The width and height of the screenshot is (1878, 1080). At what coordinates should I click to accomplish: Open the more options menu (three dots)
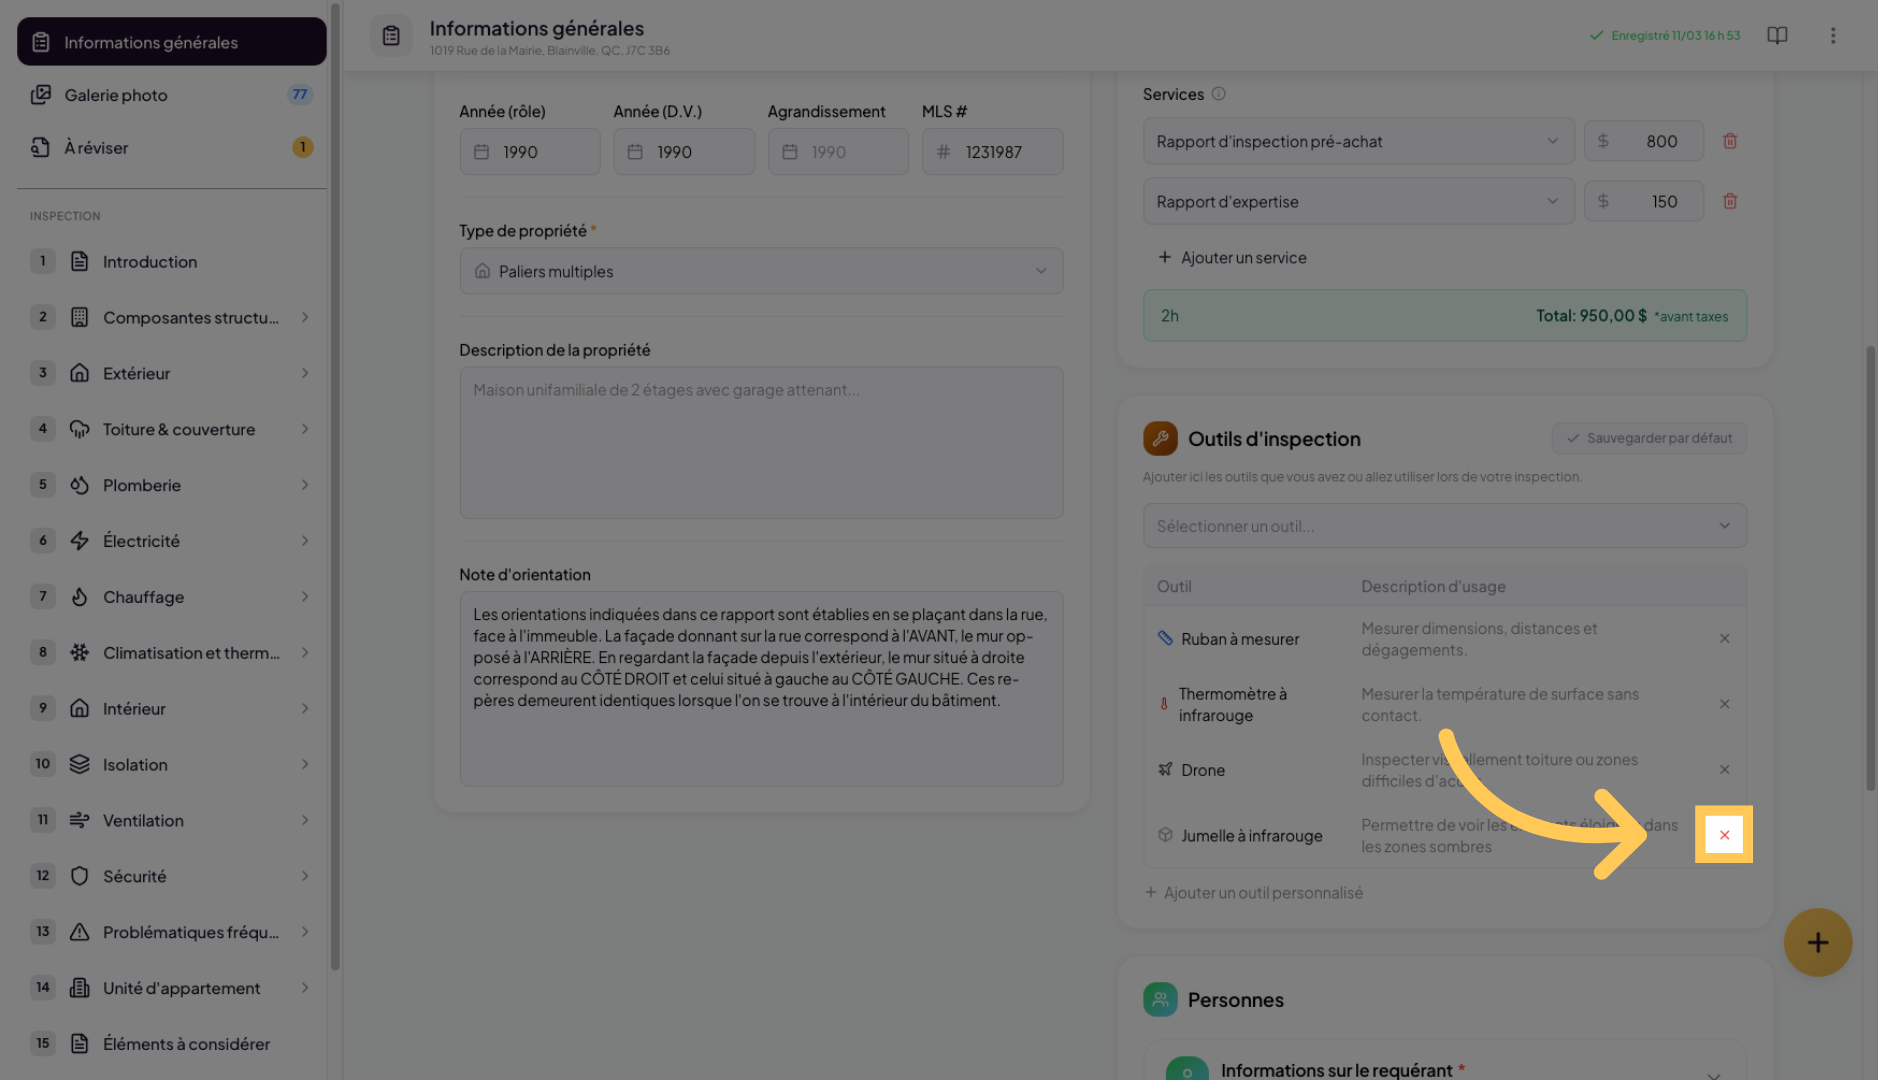tap(1832, 36)
